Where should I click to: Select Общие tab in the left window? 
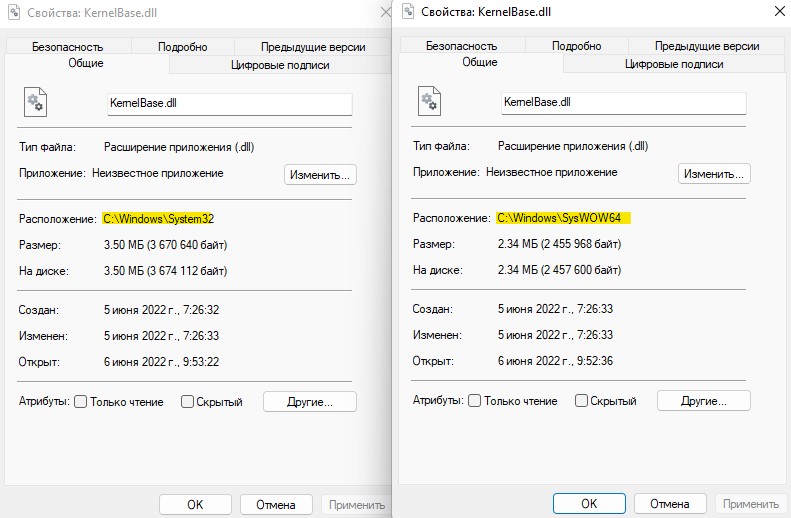(x=86, y=63)
